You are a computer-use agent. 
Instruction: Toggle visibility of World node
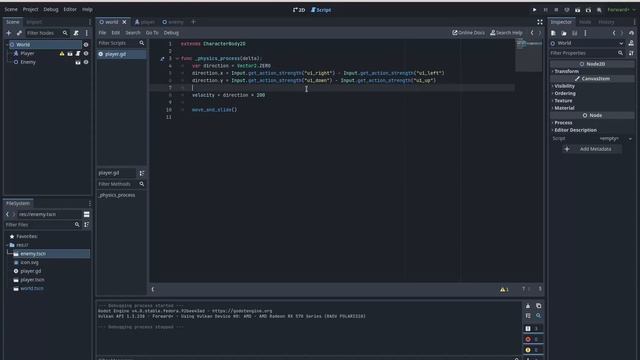pos(86,44)
